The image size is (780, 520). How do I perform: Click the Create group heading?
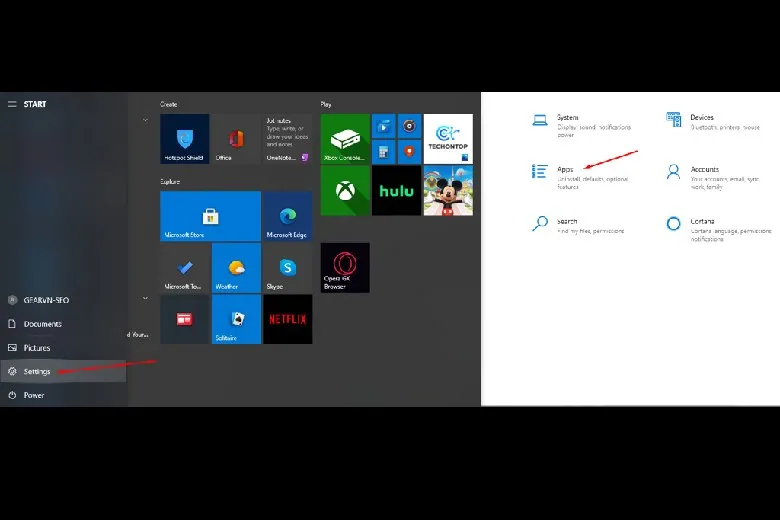(169, 104)
